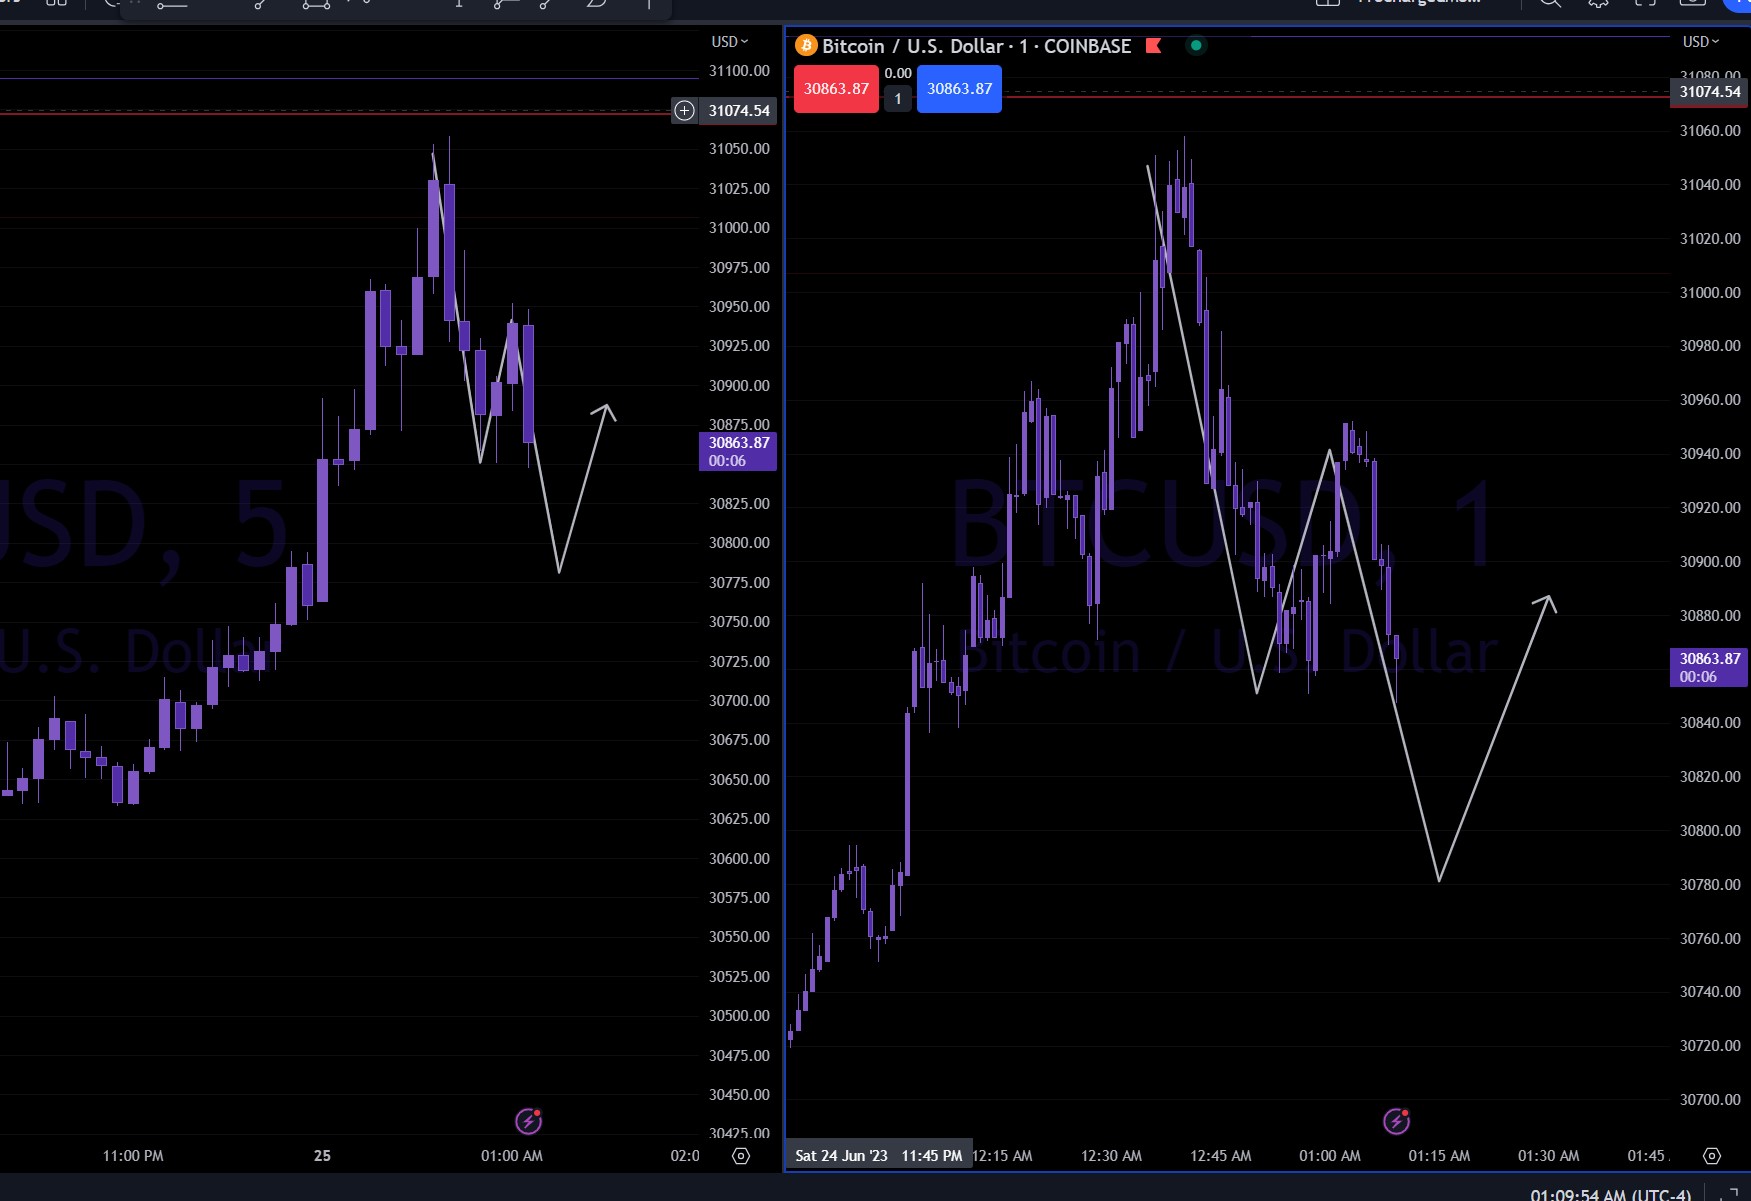Click the left chart's 30863.87 current price tag
The height and width of the screenshot is (1201, 1751).
point(738,452)
